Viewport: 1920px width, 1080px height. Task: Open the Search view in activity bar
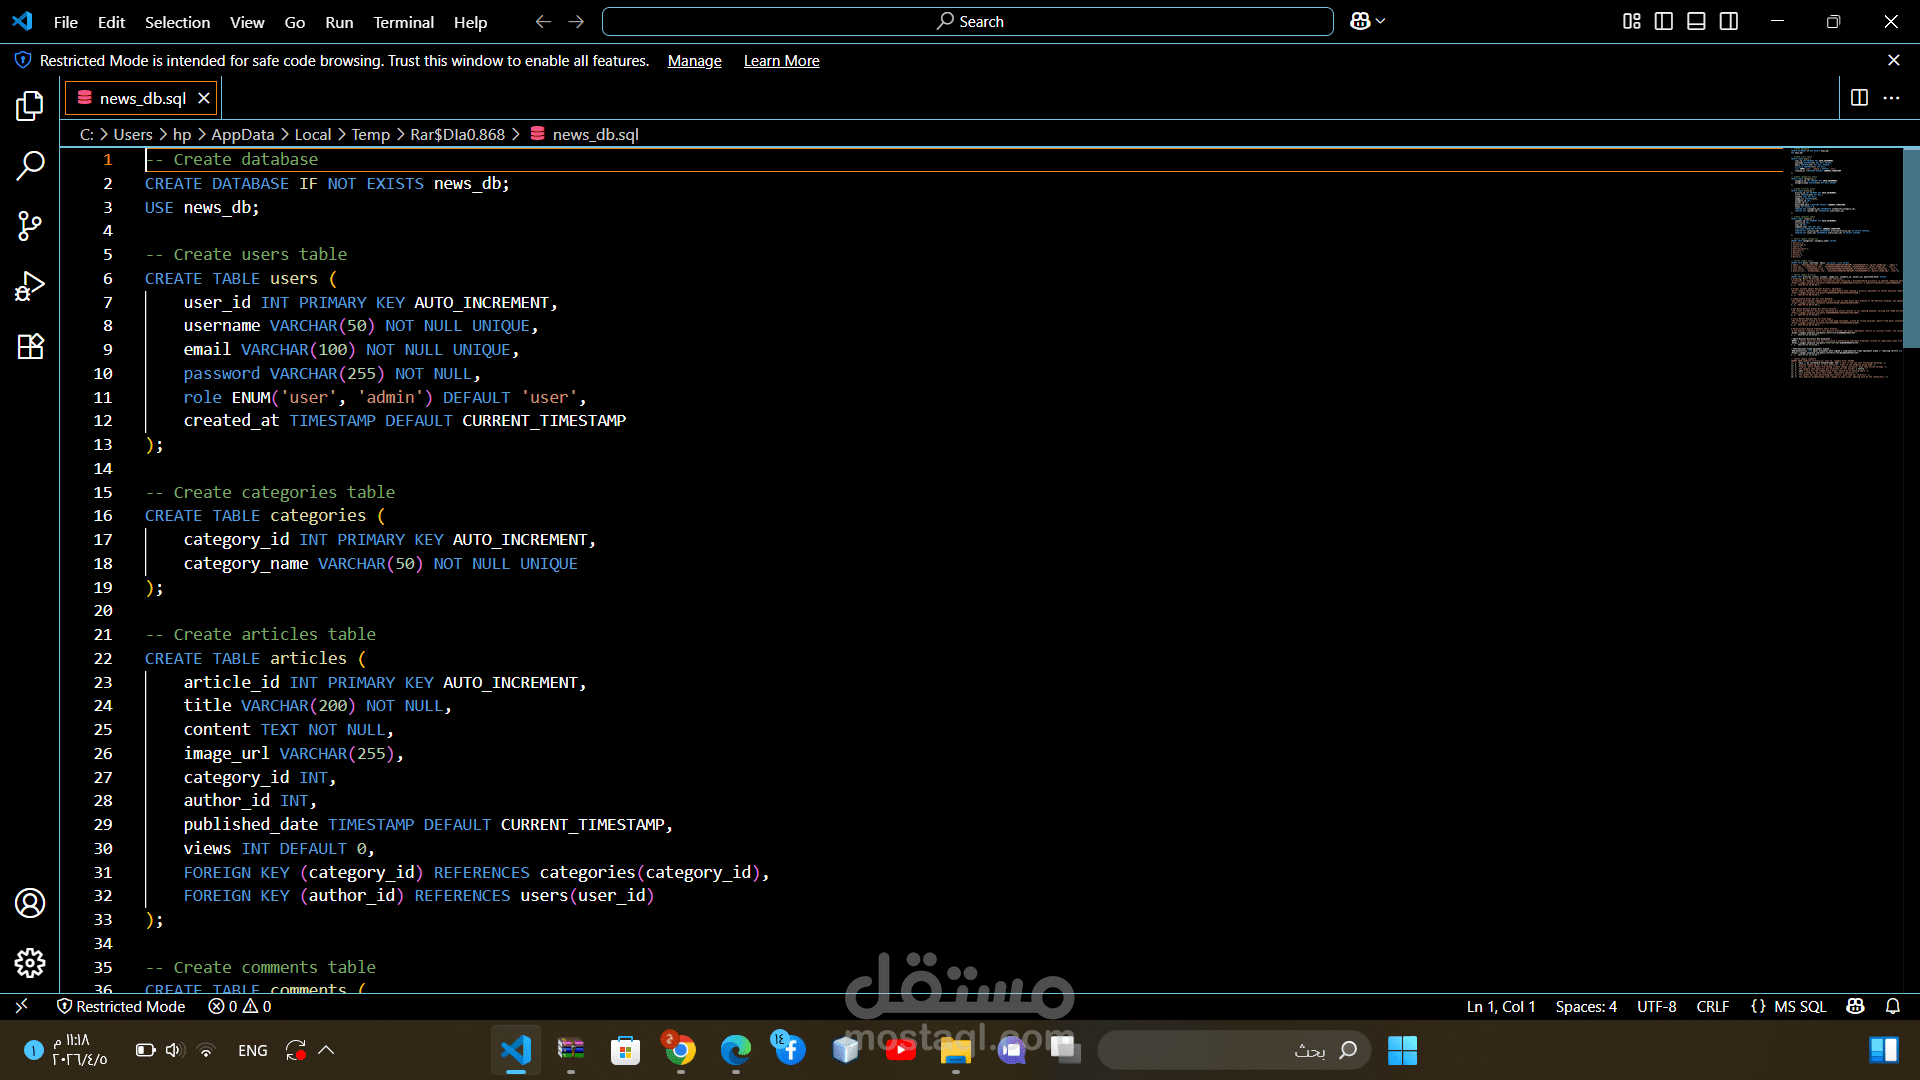(x=30, y=166)
